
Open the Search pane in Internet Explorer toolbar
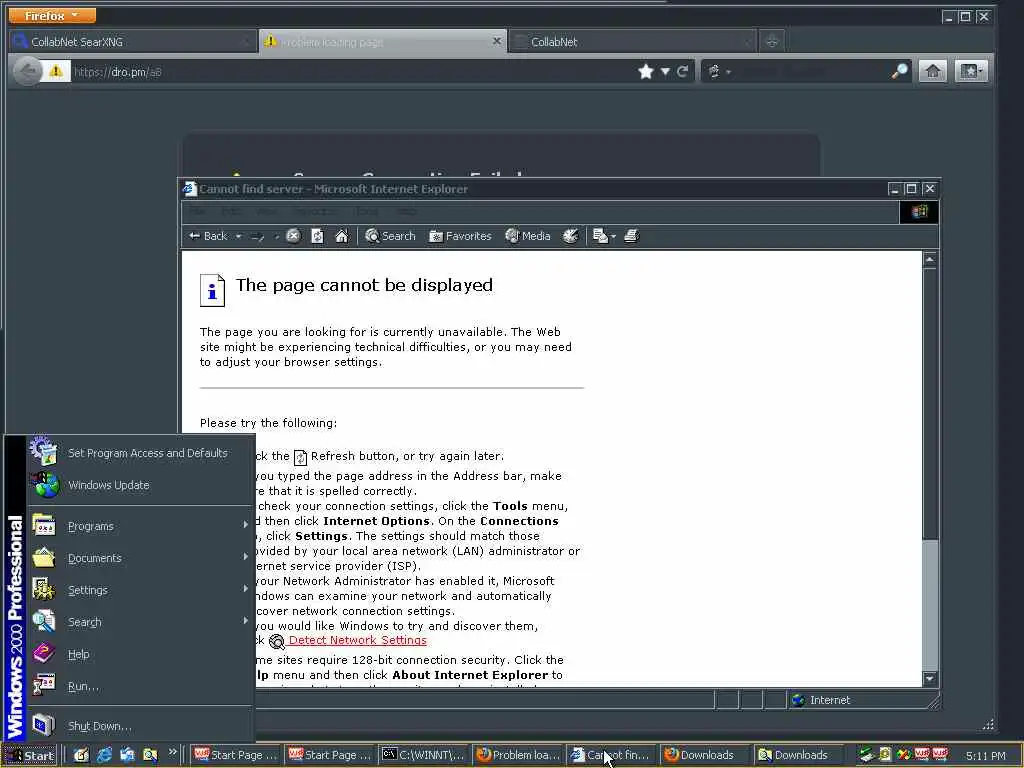click(390, 236)
